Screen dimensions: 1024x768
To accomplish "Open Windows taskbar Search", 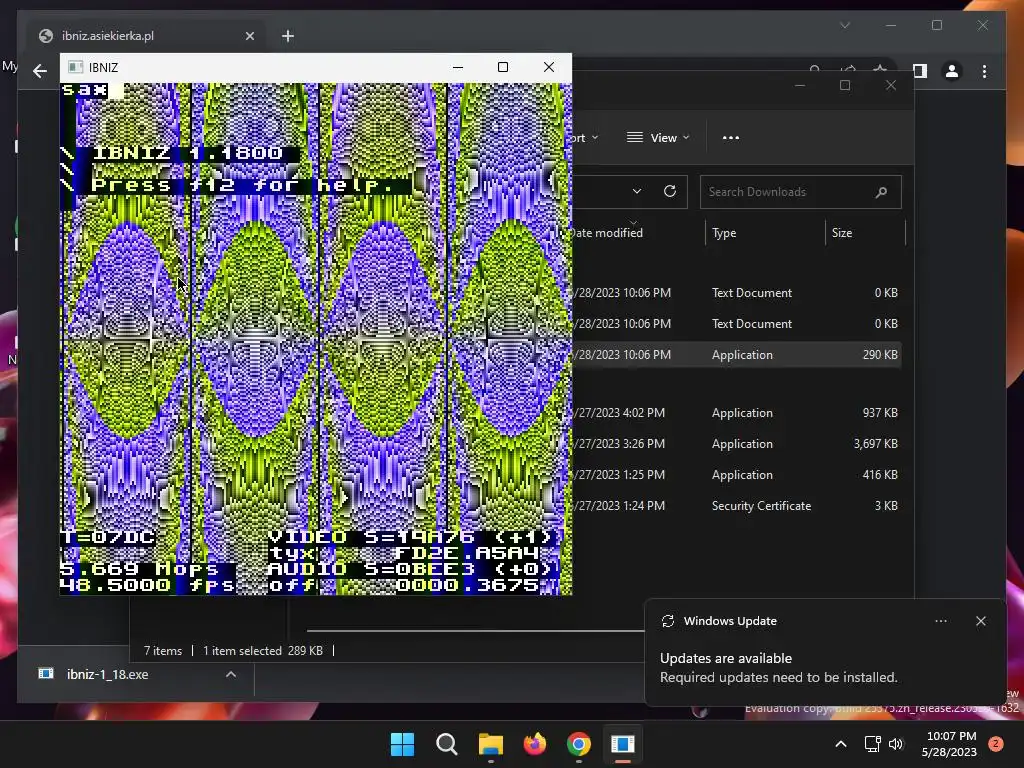I will point(447,744).
